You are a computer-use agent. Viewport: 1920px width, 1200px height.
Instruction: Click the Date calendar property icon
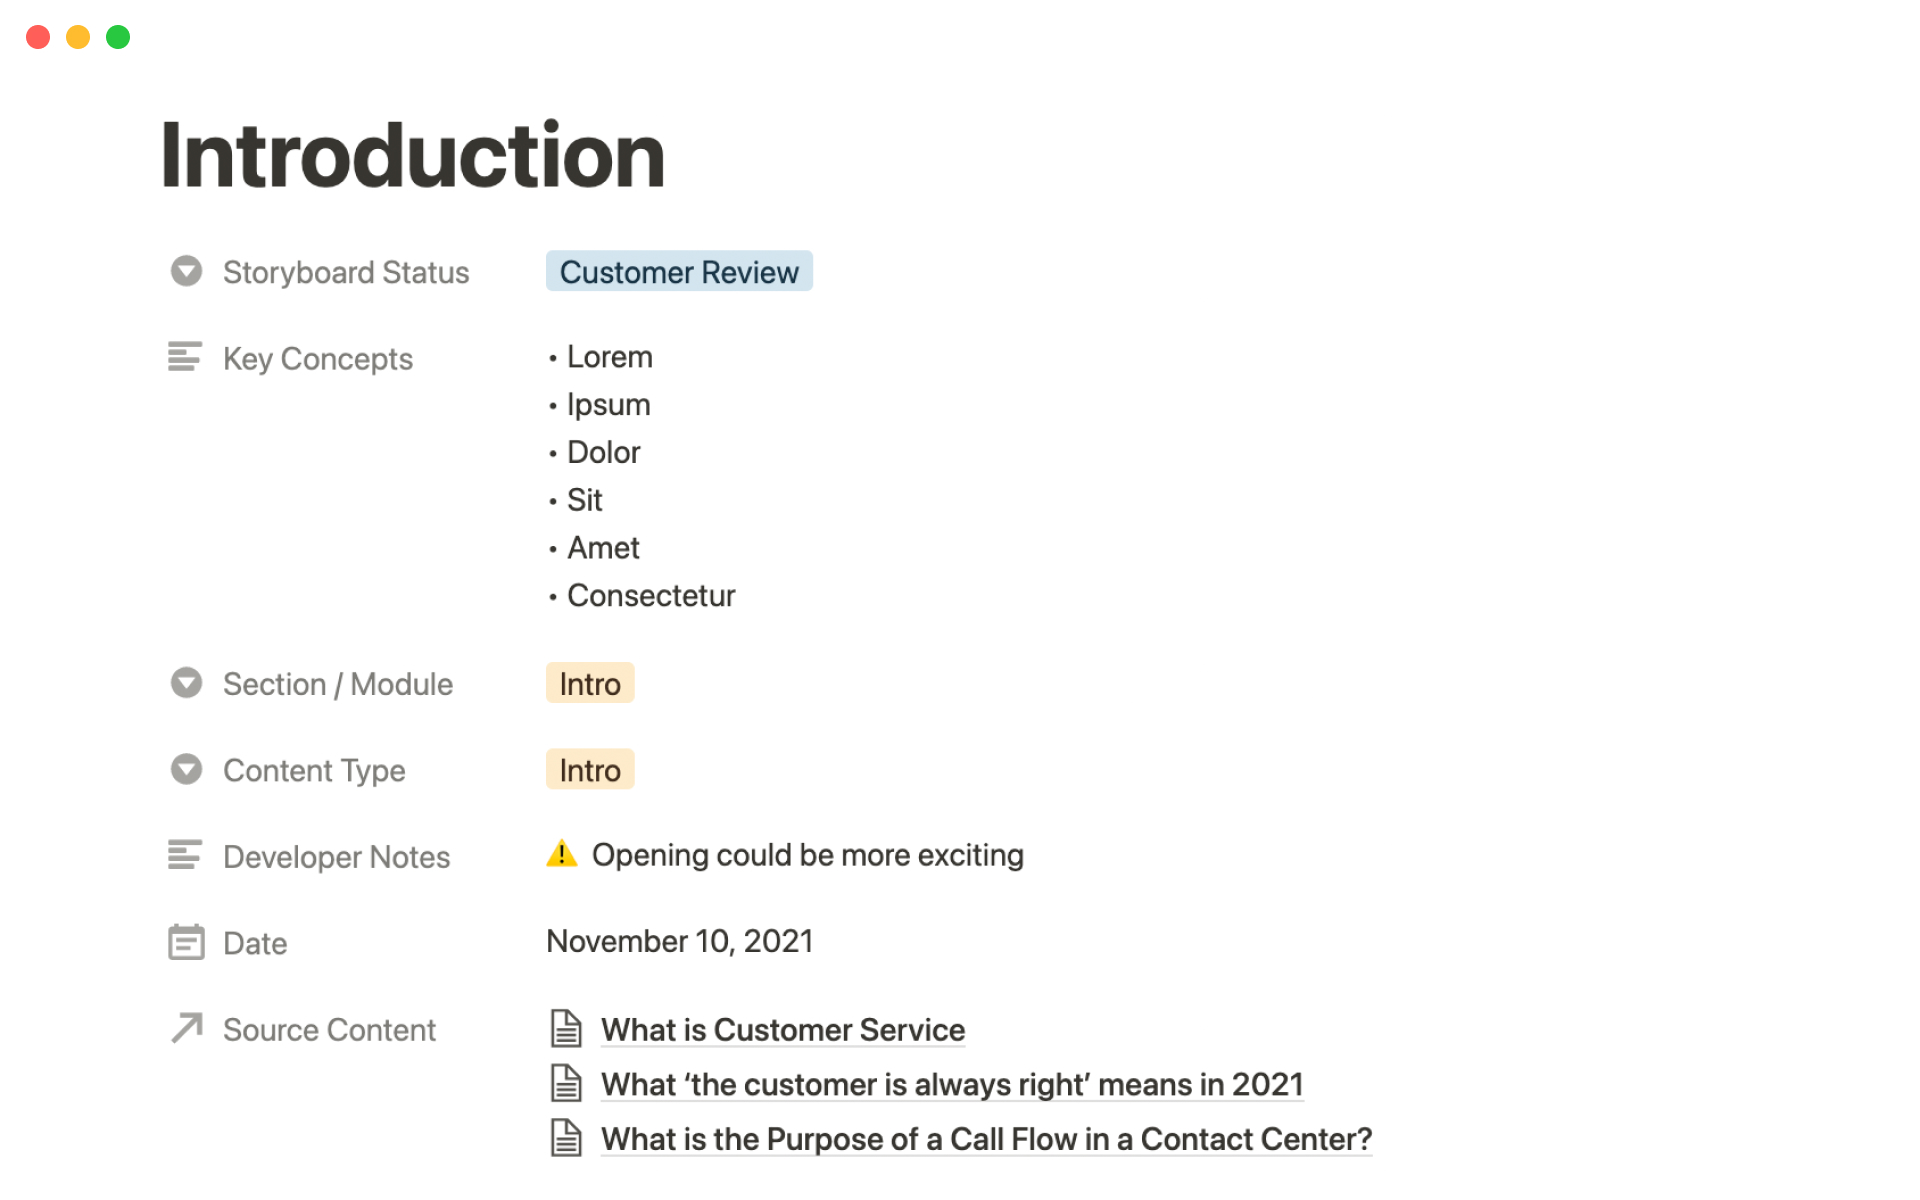pyautogui.click(x=186, y=942)
